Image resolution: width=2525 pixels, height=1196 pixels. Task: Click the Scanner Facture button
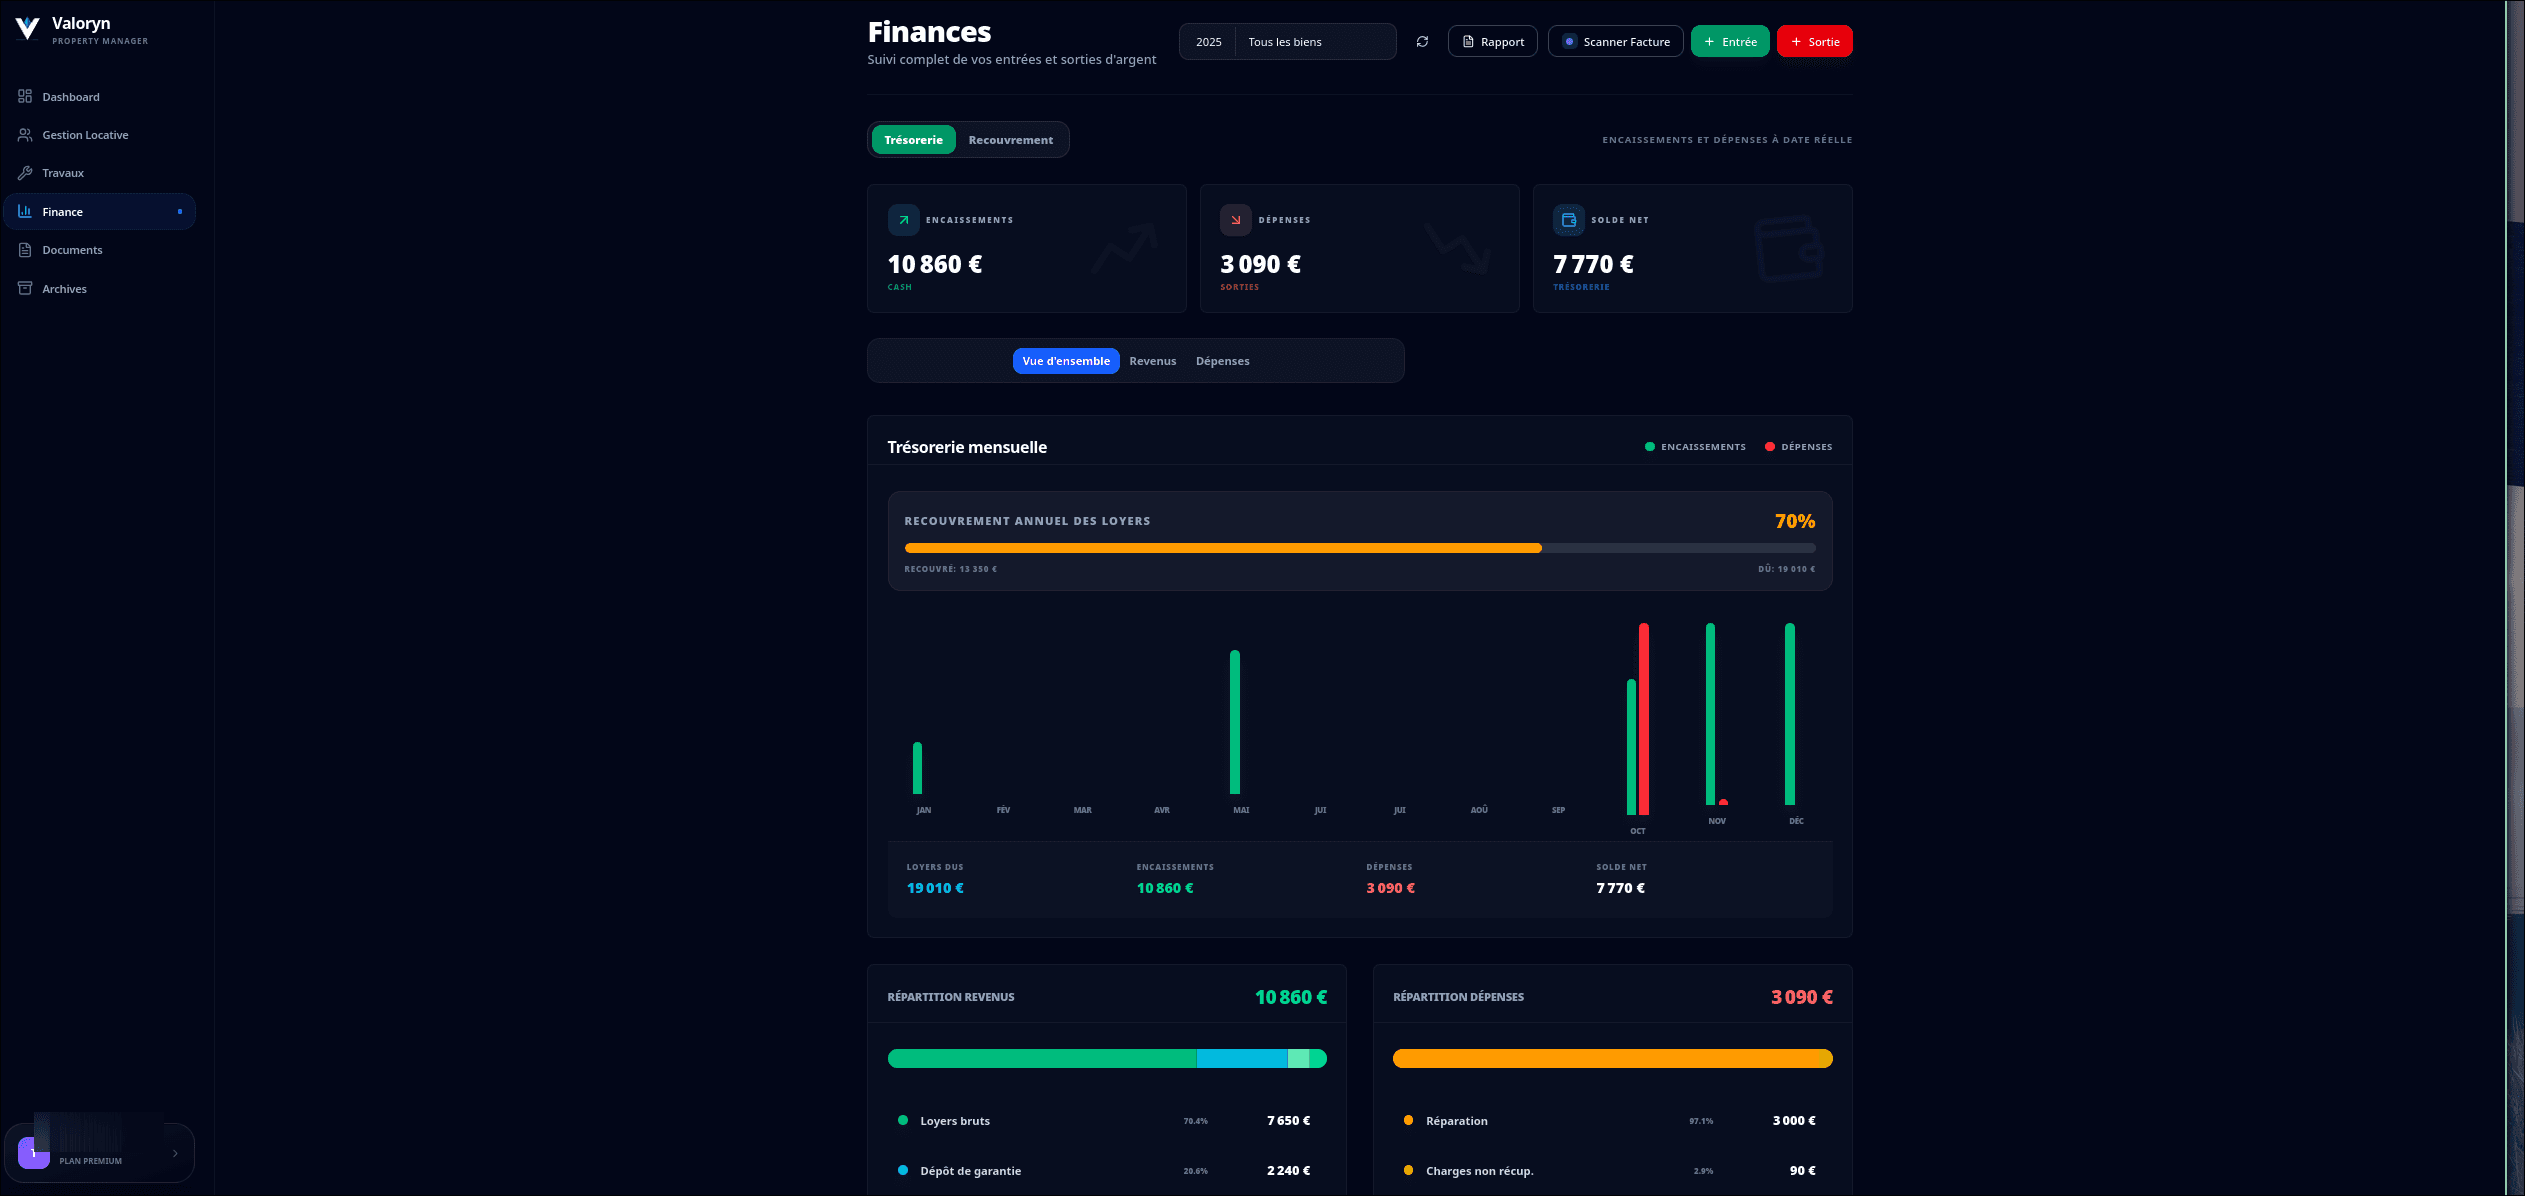(1616, 42)
